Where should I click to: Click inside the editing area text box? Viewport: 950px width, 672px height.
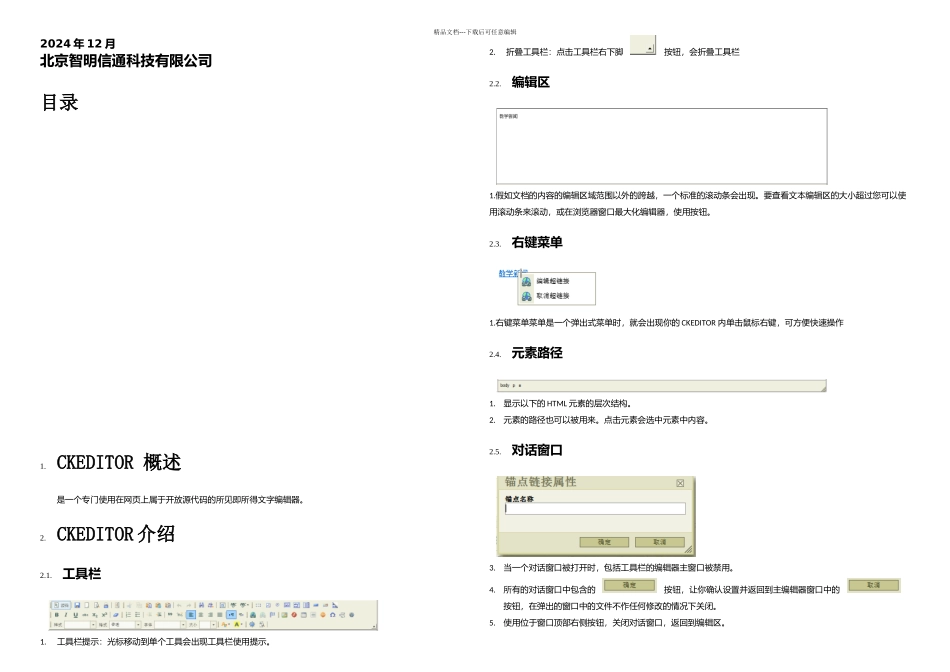point(662,146)
